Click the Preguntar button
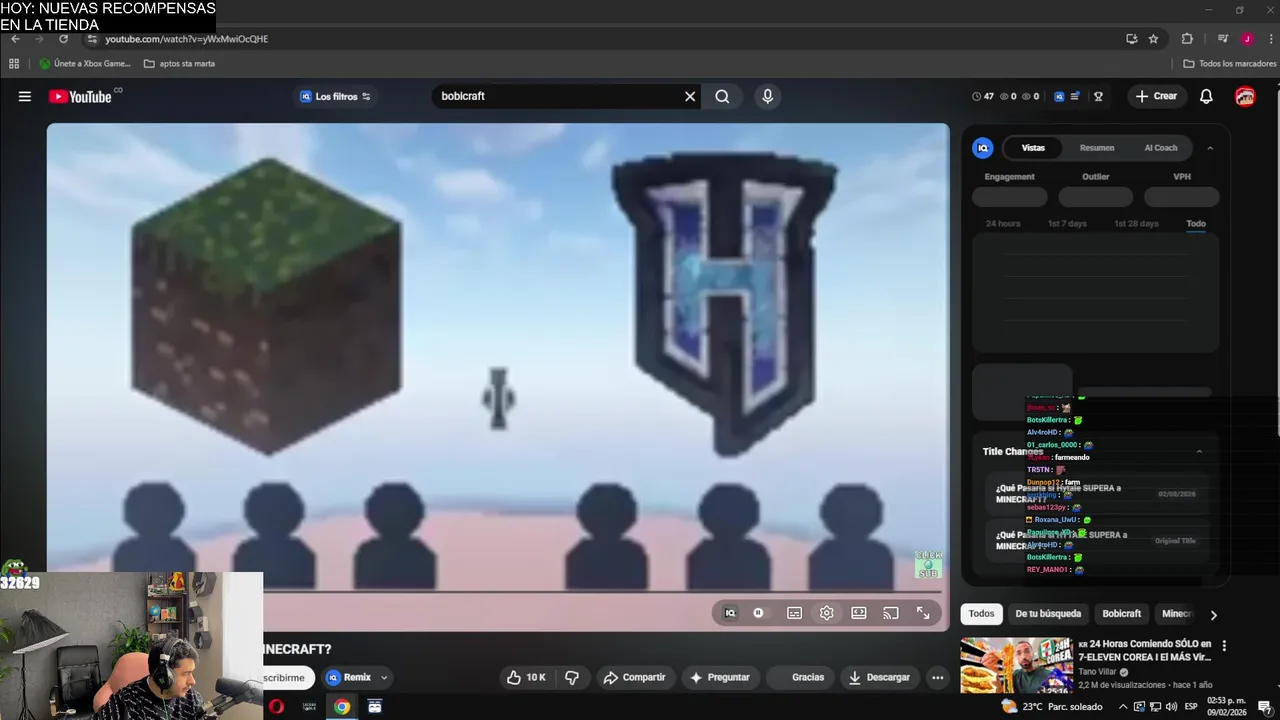Image resolution: width=1280 pixels, height=720 pixels. click(x=720, y=677)
